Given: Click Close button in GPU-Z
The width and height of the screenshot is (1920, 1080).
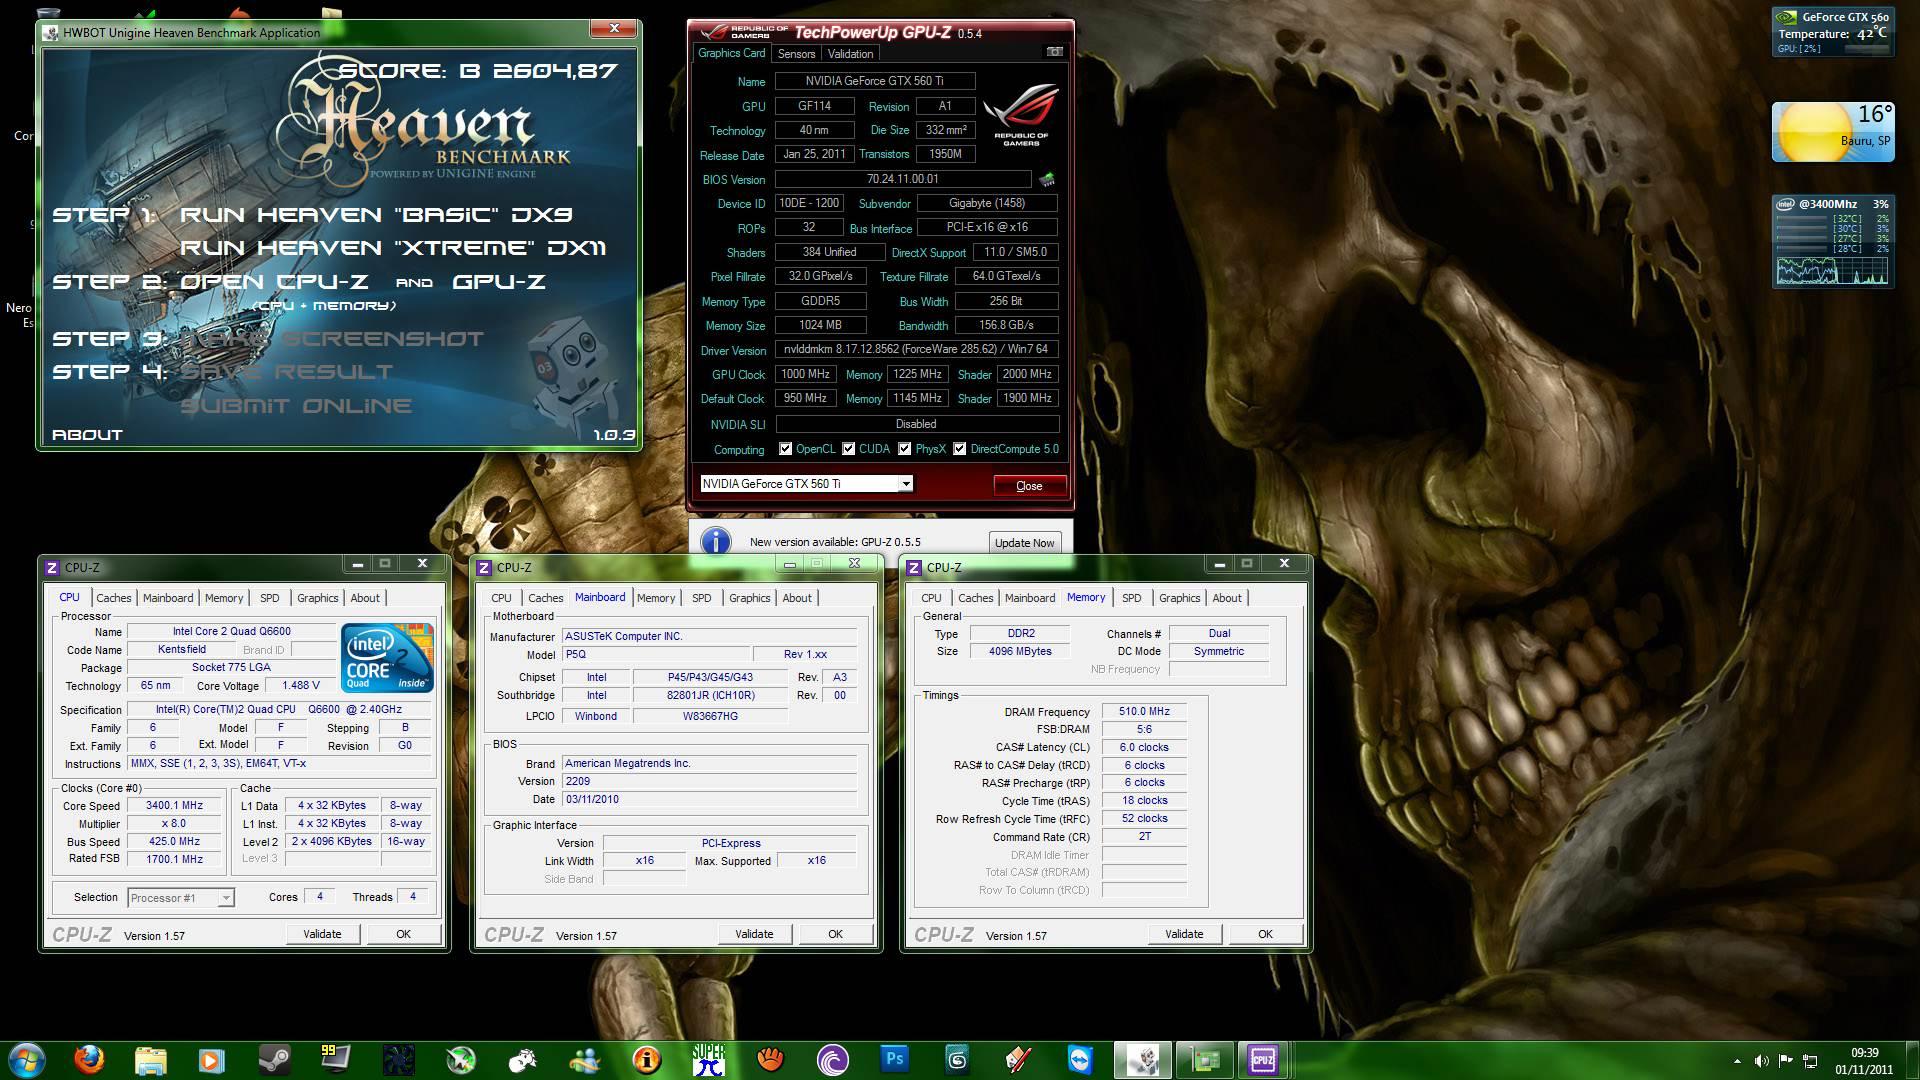Looking at the screenshot, I should 1029,486.
